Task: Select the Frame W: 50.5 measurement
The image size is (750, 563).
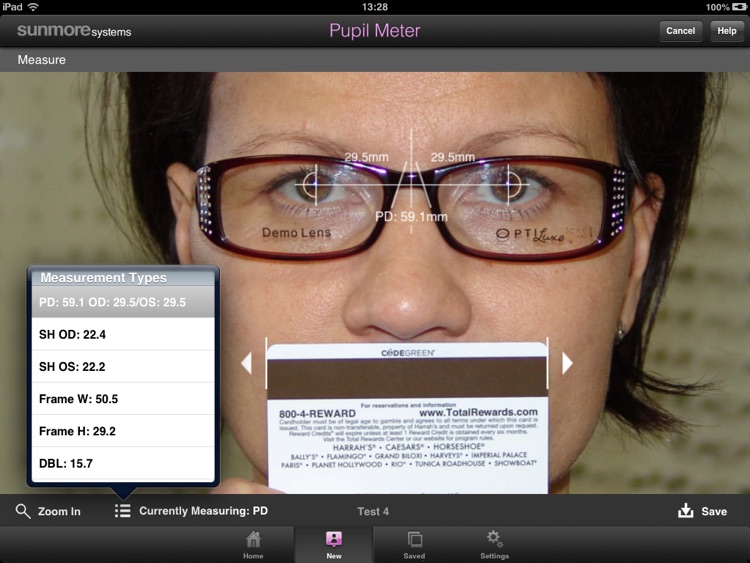Action: pos(123,398)
